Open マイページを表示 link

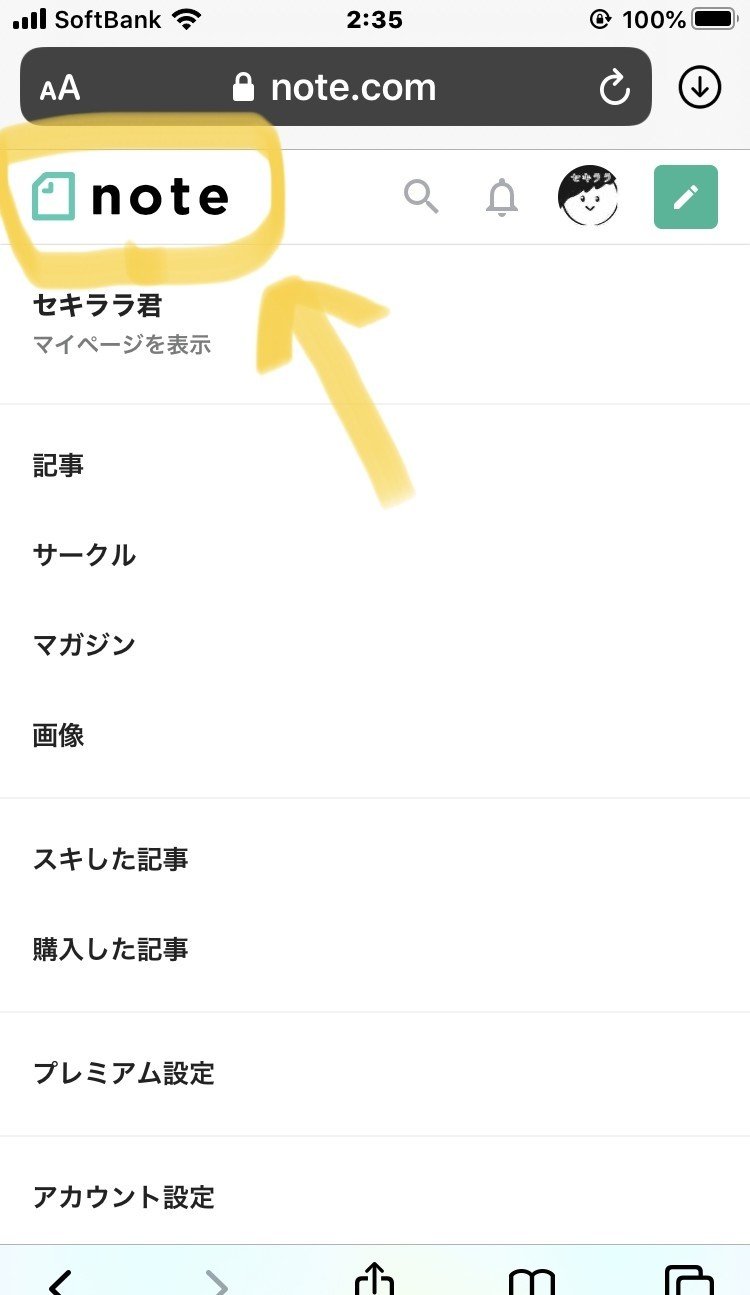tap(122, 345)
